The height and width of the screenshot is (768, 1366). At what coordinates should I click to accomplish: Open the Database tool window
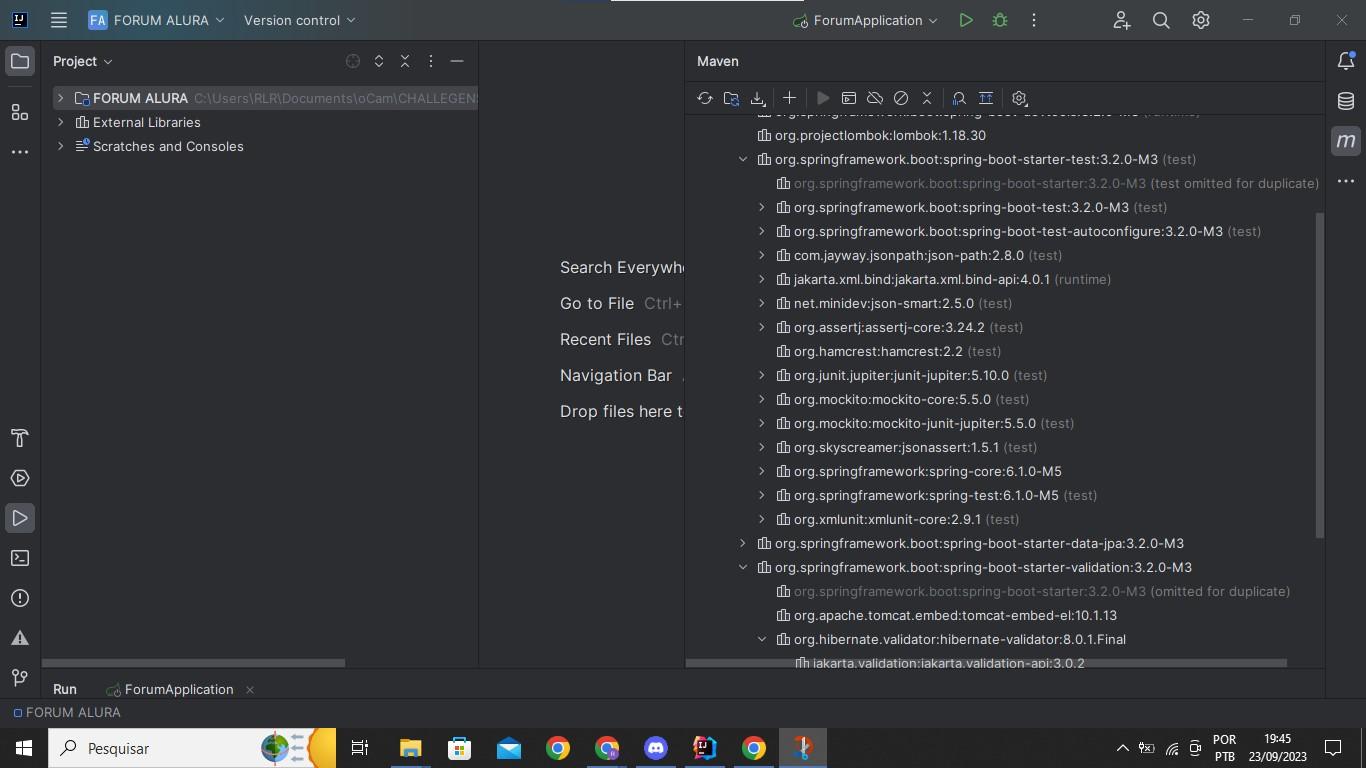point(1346,101)
